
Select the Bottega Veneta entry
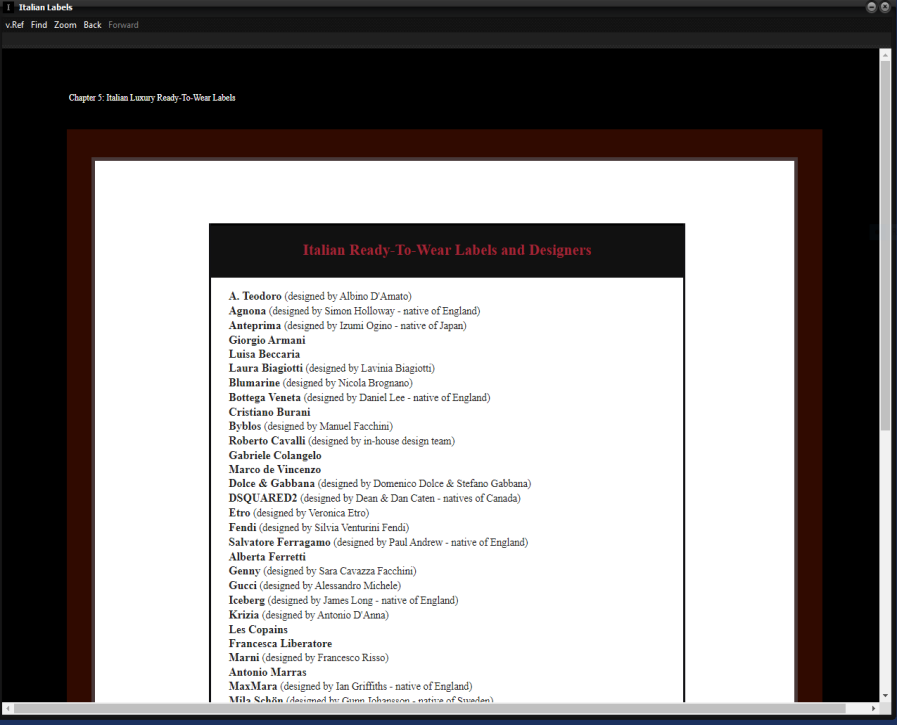point(359,398)
